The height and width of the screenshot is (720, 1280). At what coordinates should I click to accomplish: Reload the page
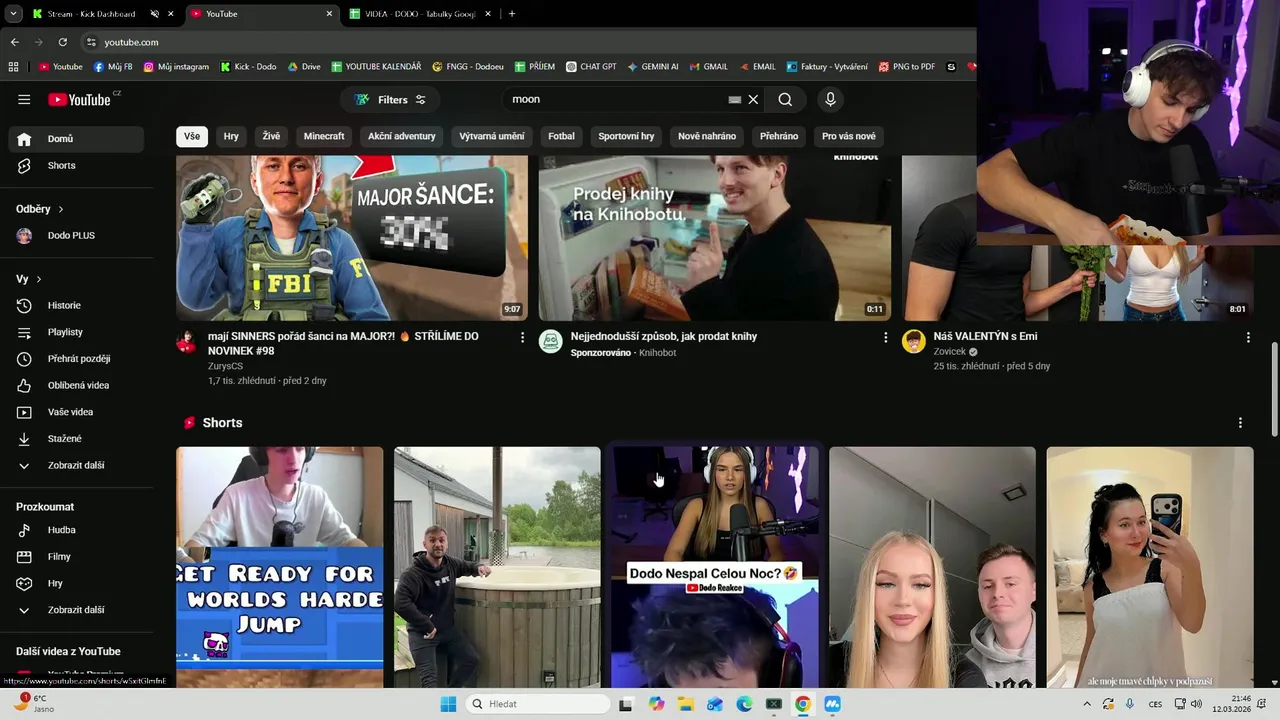pyautogui.click(x=62, y=42)
